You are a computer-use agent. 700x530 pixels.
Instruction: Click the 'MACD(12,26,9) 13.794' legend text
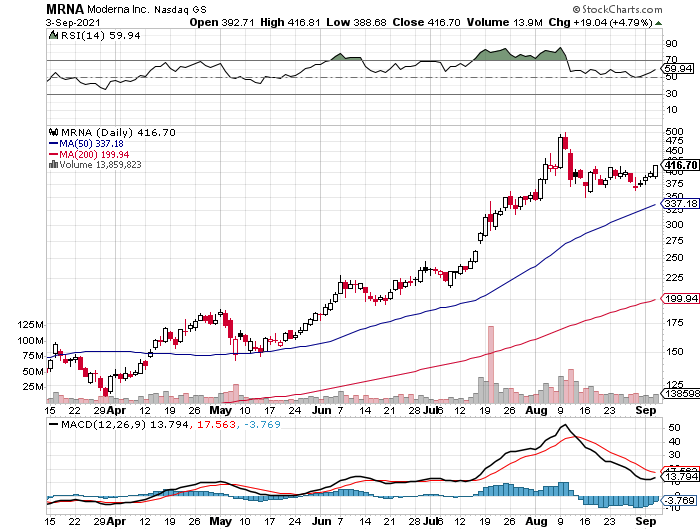click(125, 424)
